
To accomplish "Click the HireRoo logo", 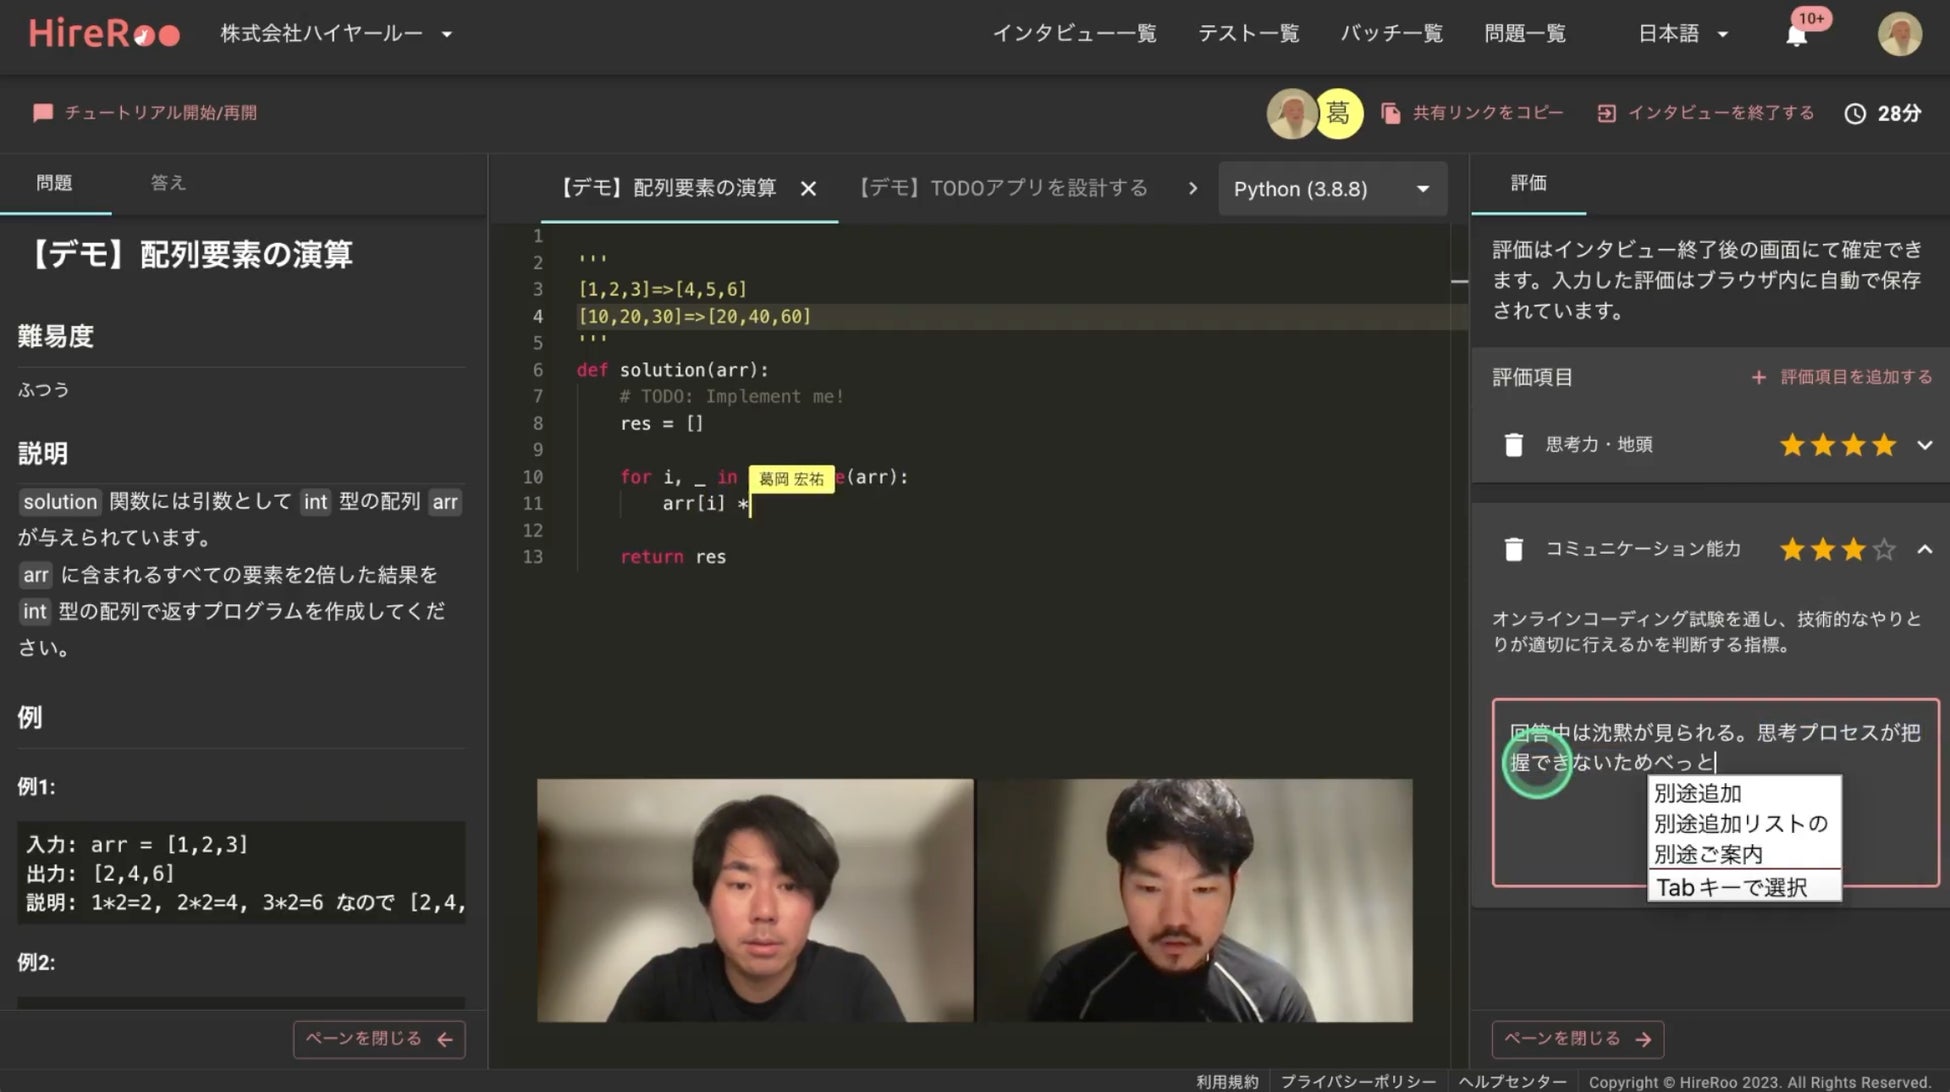I will (104, 34).
